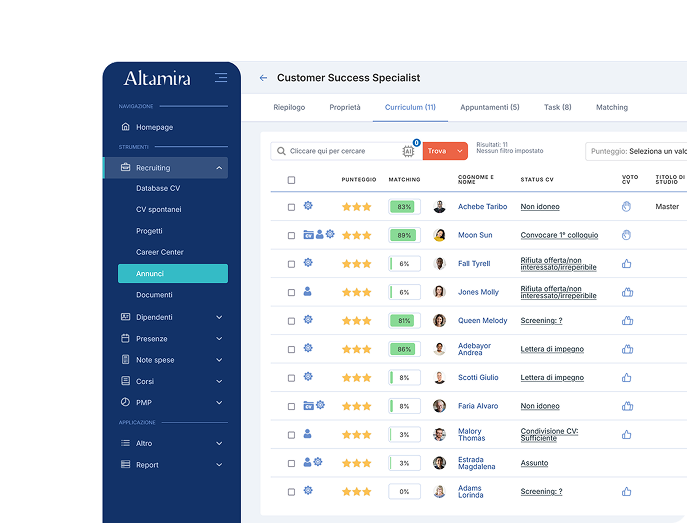Toggle the select-all checkbox in table header
The width and height of the screenshot is (687, 523).
click(291, 180)
